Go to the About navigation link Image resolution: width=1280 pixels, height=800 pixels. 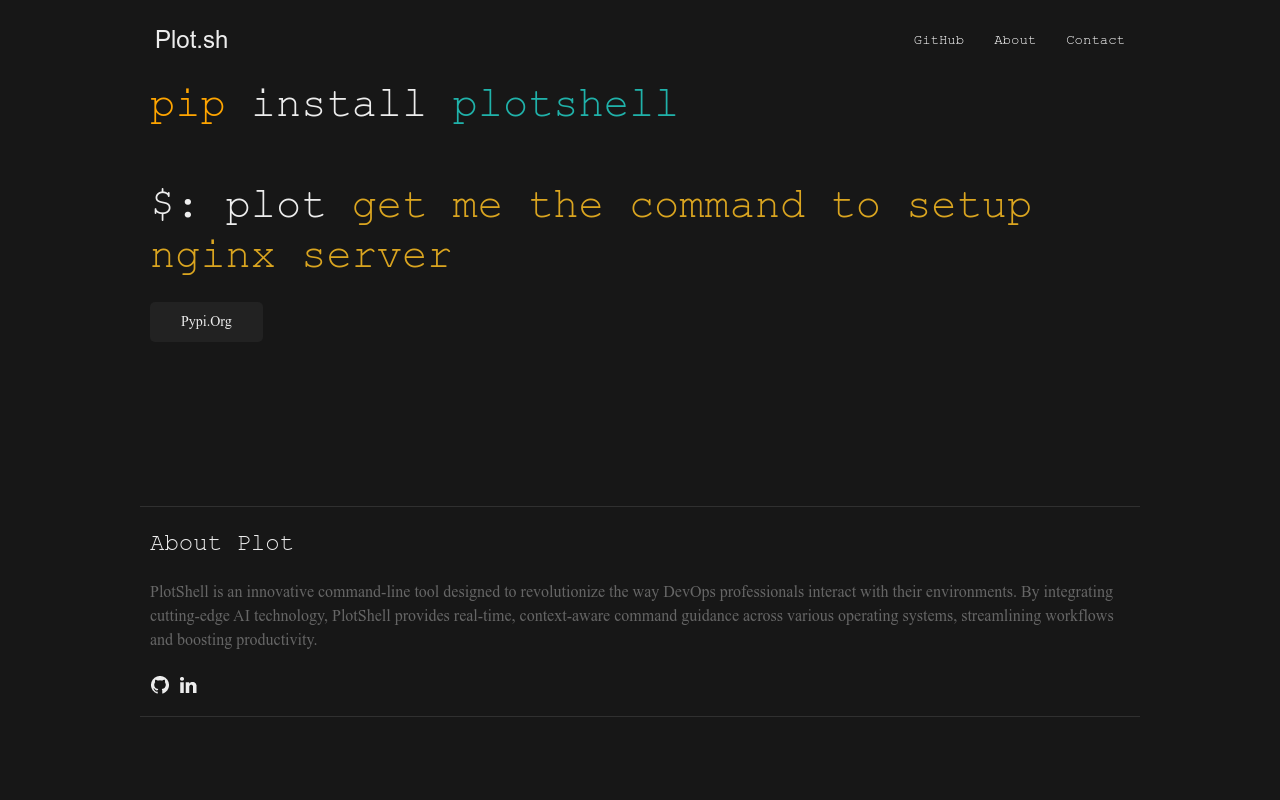pos(1015,40)
